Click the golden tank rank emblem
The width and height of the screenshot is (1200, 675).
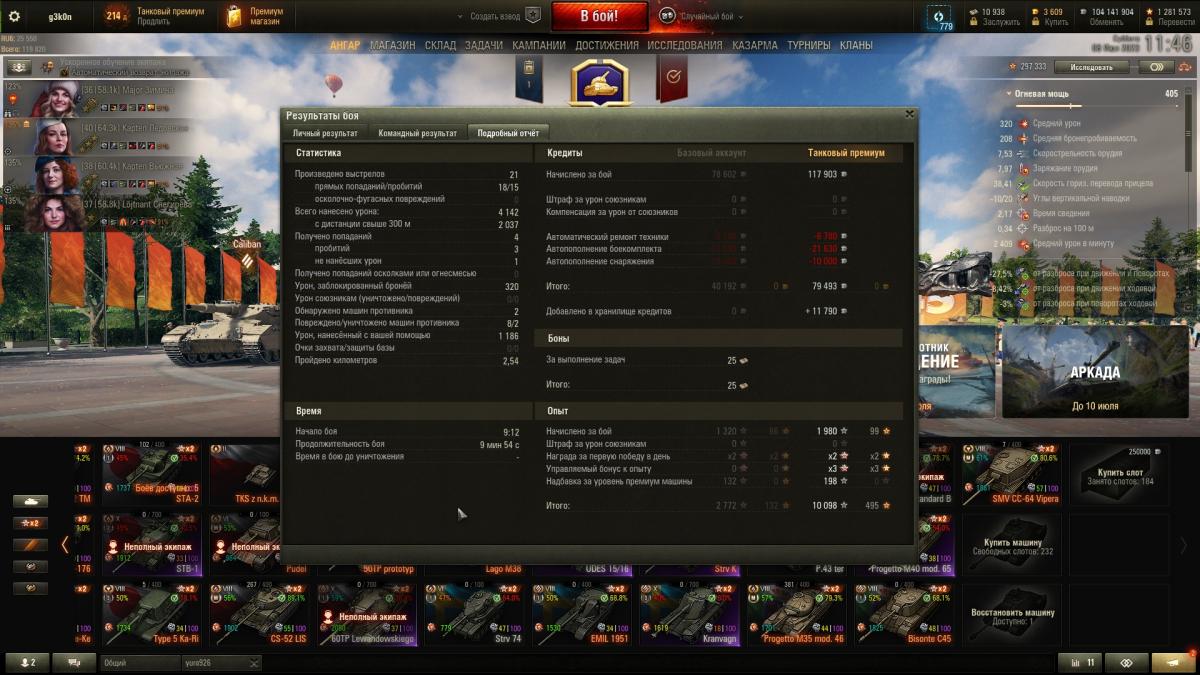coord(600,82)
